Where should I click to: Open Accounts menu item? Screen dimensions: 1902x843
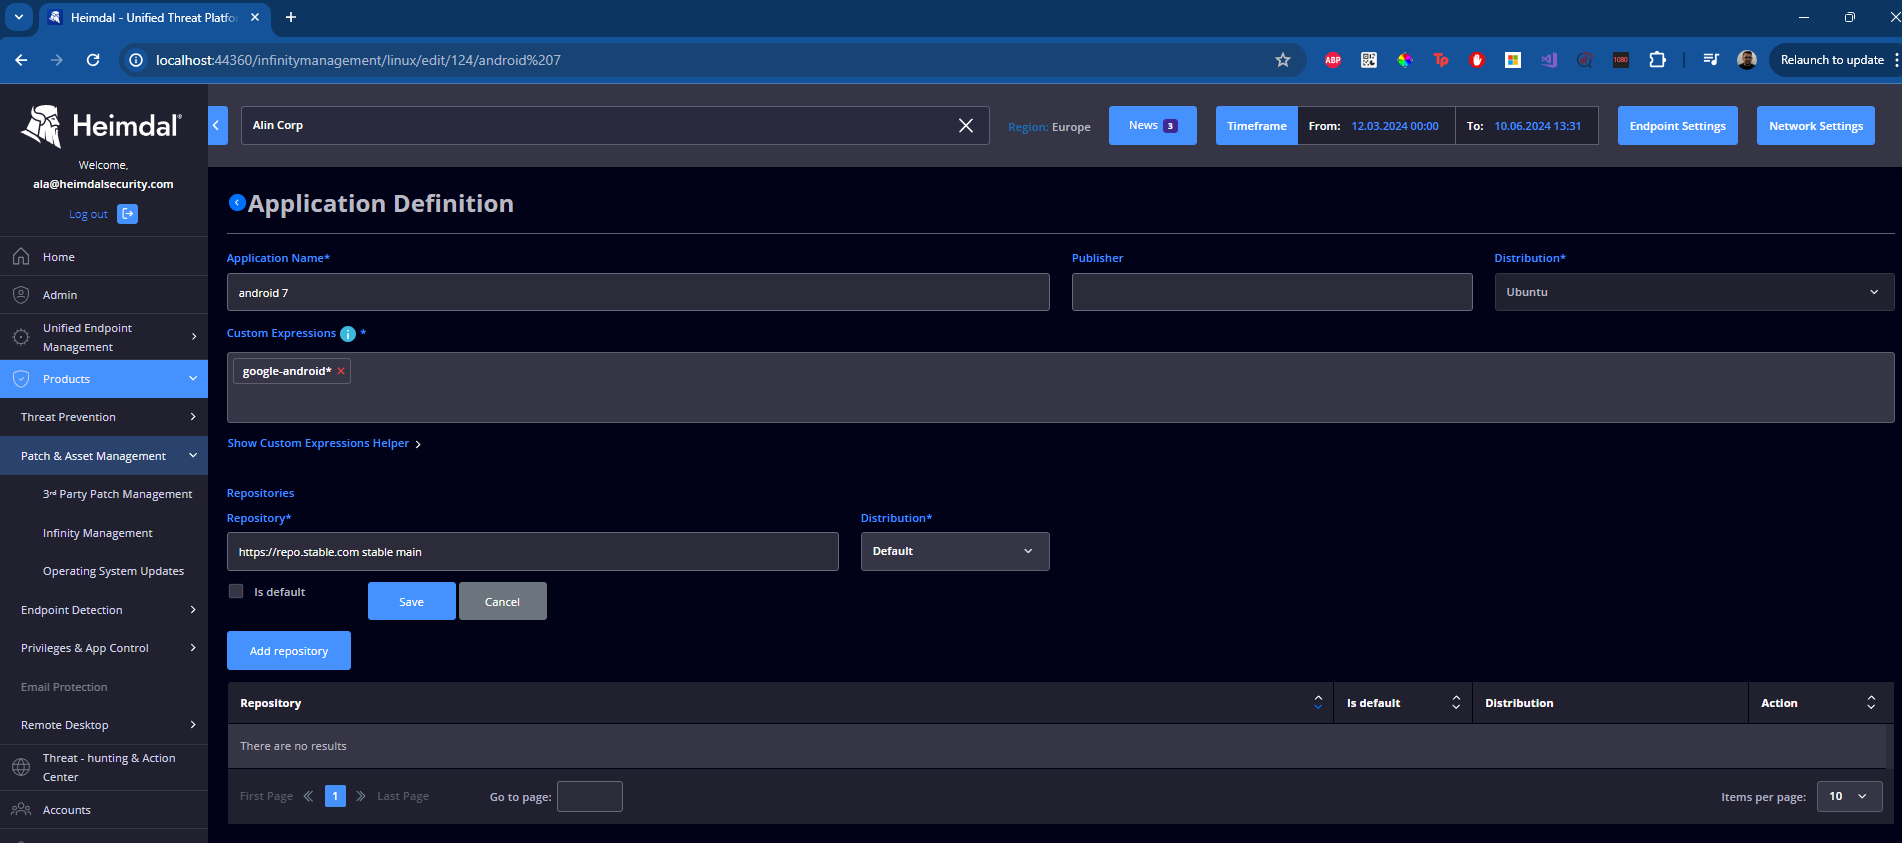[x=66, y=810]
